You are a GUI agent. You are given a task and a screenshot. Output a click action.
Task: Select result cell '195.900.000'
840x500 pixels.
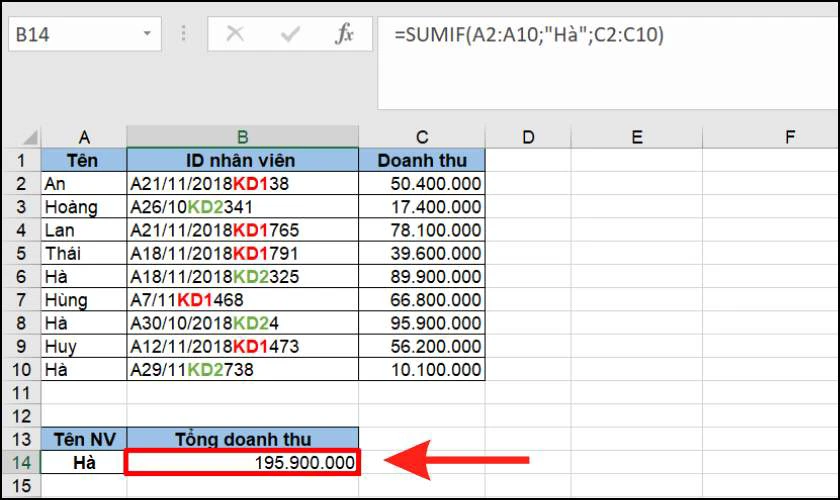tap(243, 462)
